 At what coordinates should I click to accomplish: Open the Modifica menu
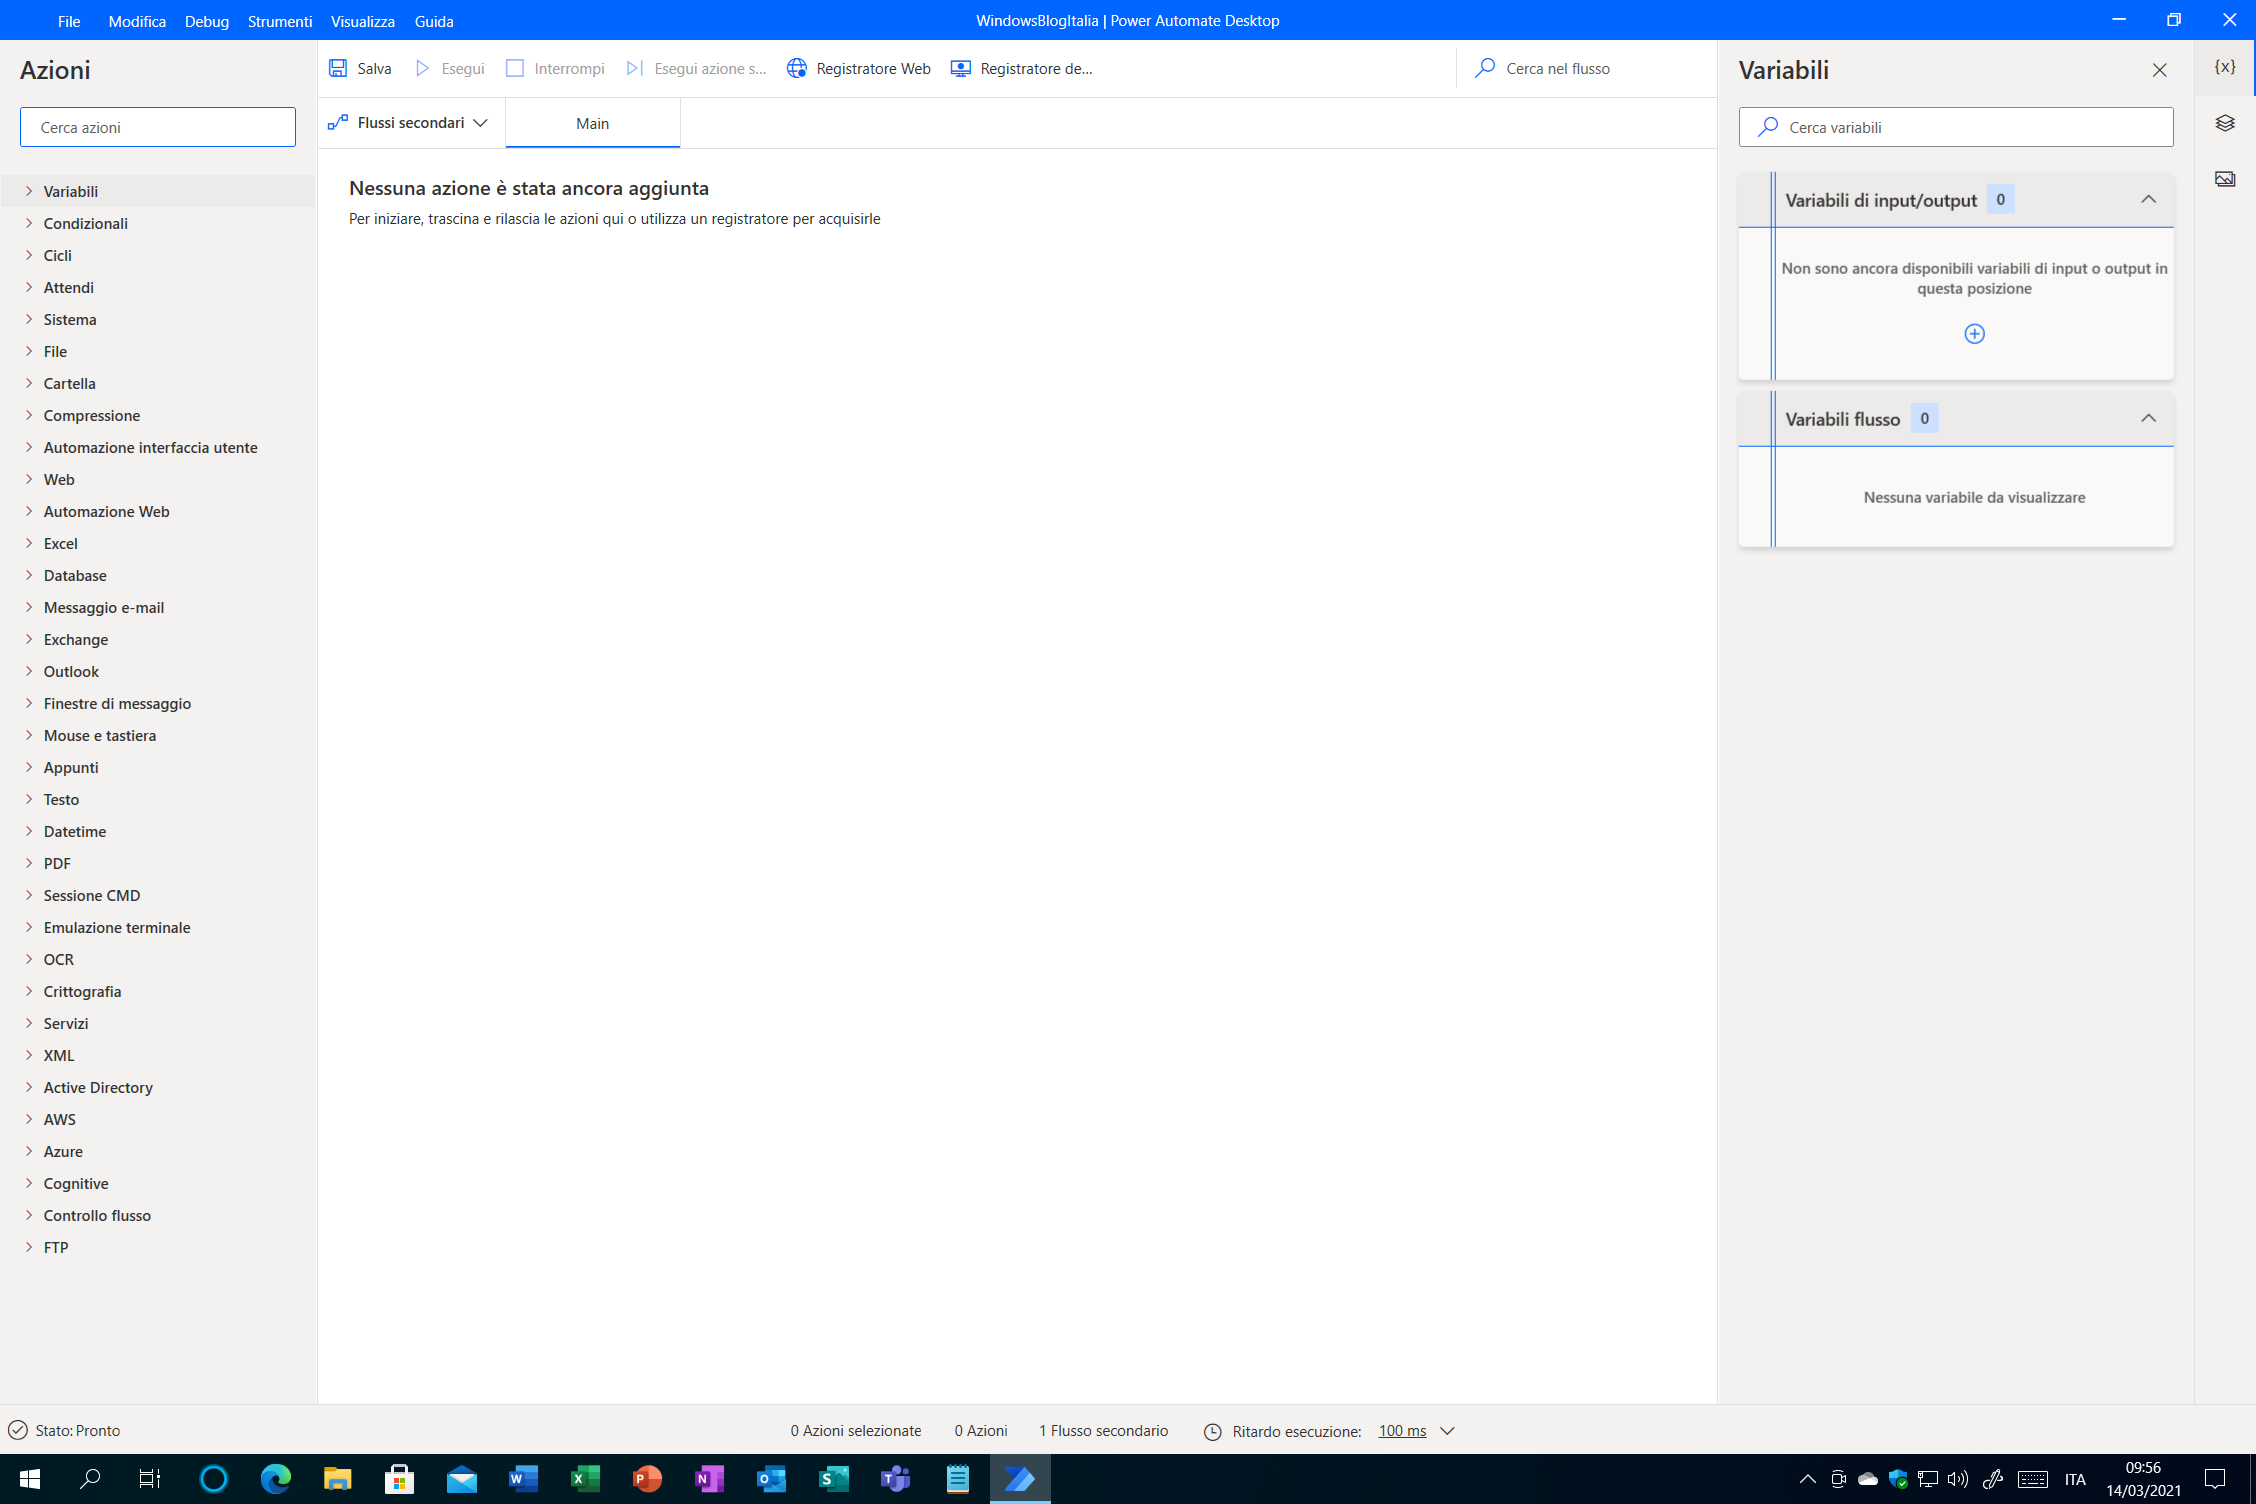coord(136,20)
